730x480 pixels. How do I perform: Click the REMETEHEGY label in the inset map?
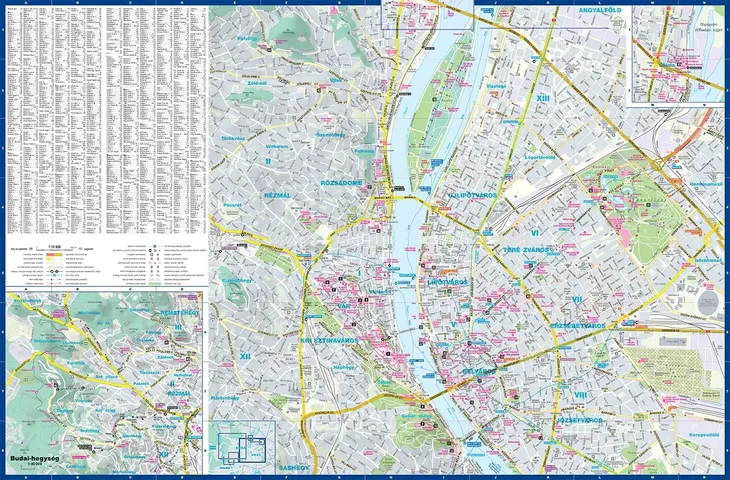click(x=179, y=313)
